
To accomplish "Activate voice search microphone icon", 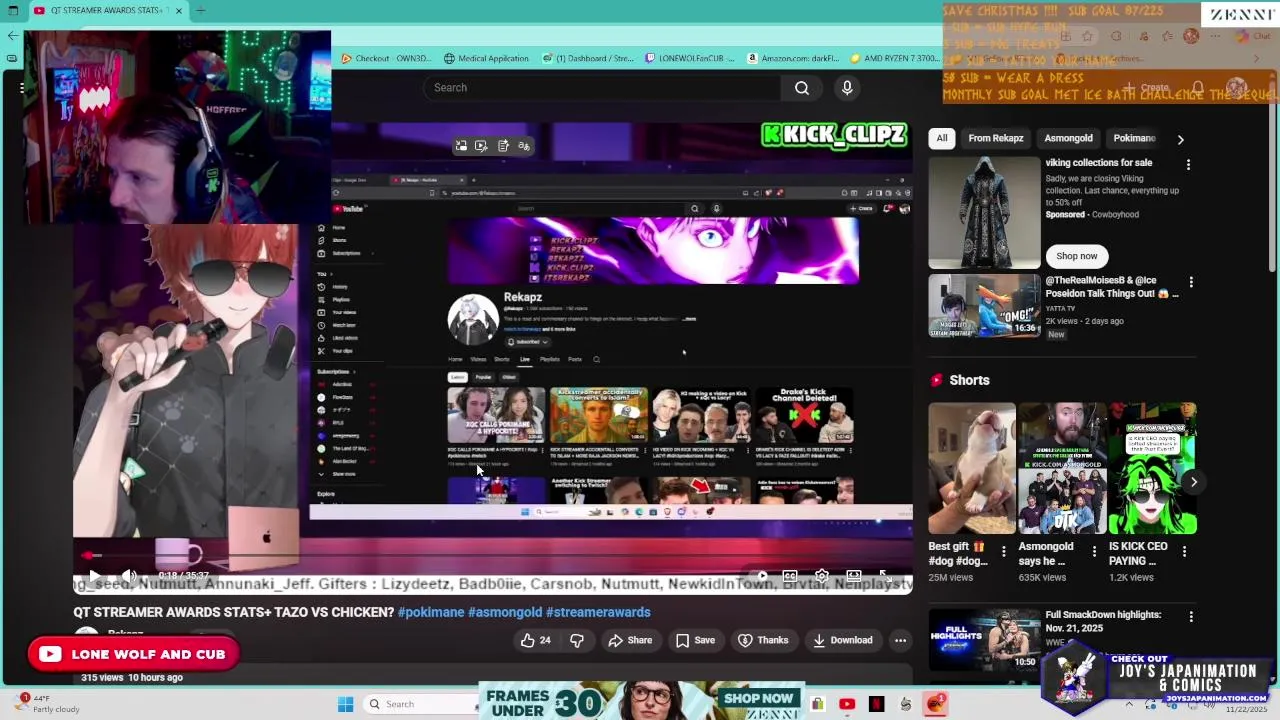I will tap(847, 88).
